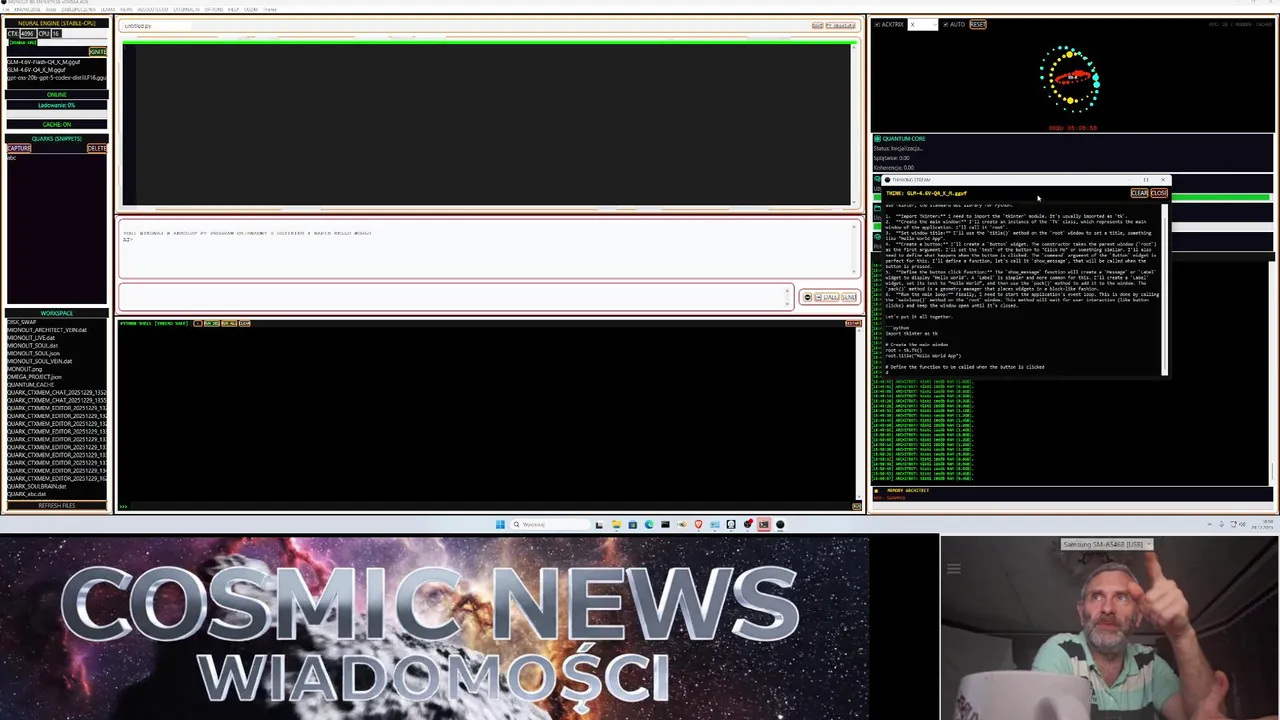Click CAPTURE in Quarks snippets
1280x720 pixels.
(19, 148)
